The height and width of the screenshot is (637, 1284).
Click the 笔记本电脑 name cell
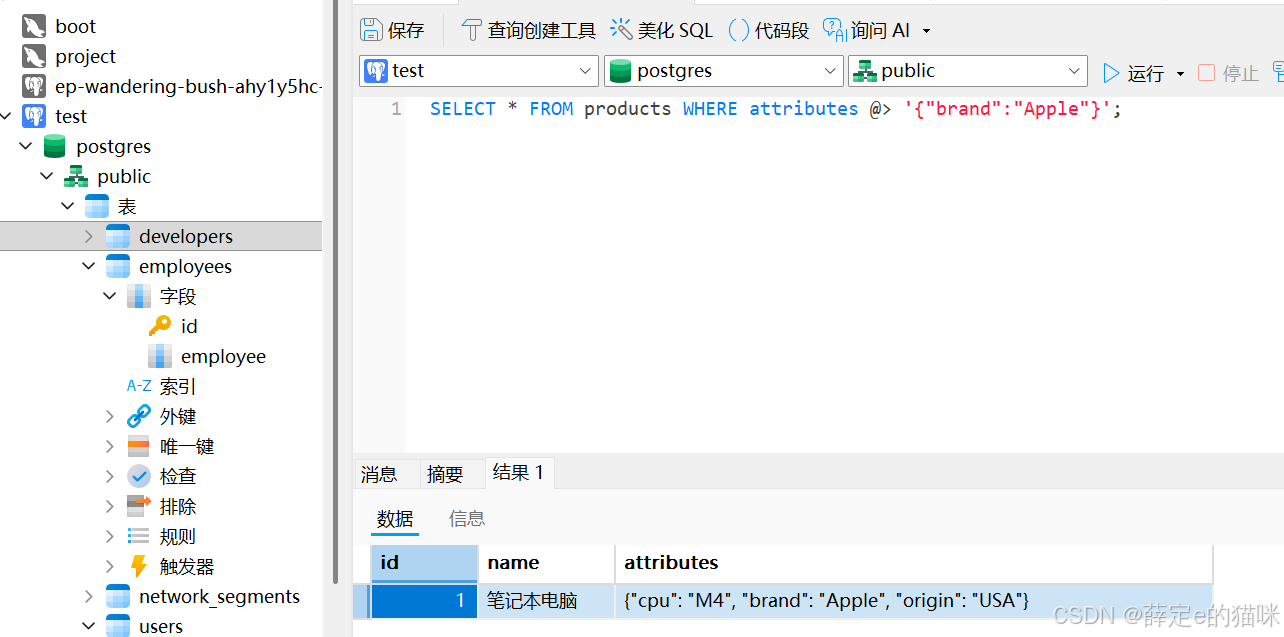(x=546, y=601)
